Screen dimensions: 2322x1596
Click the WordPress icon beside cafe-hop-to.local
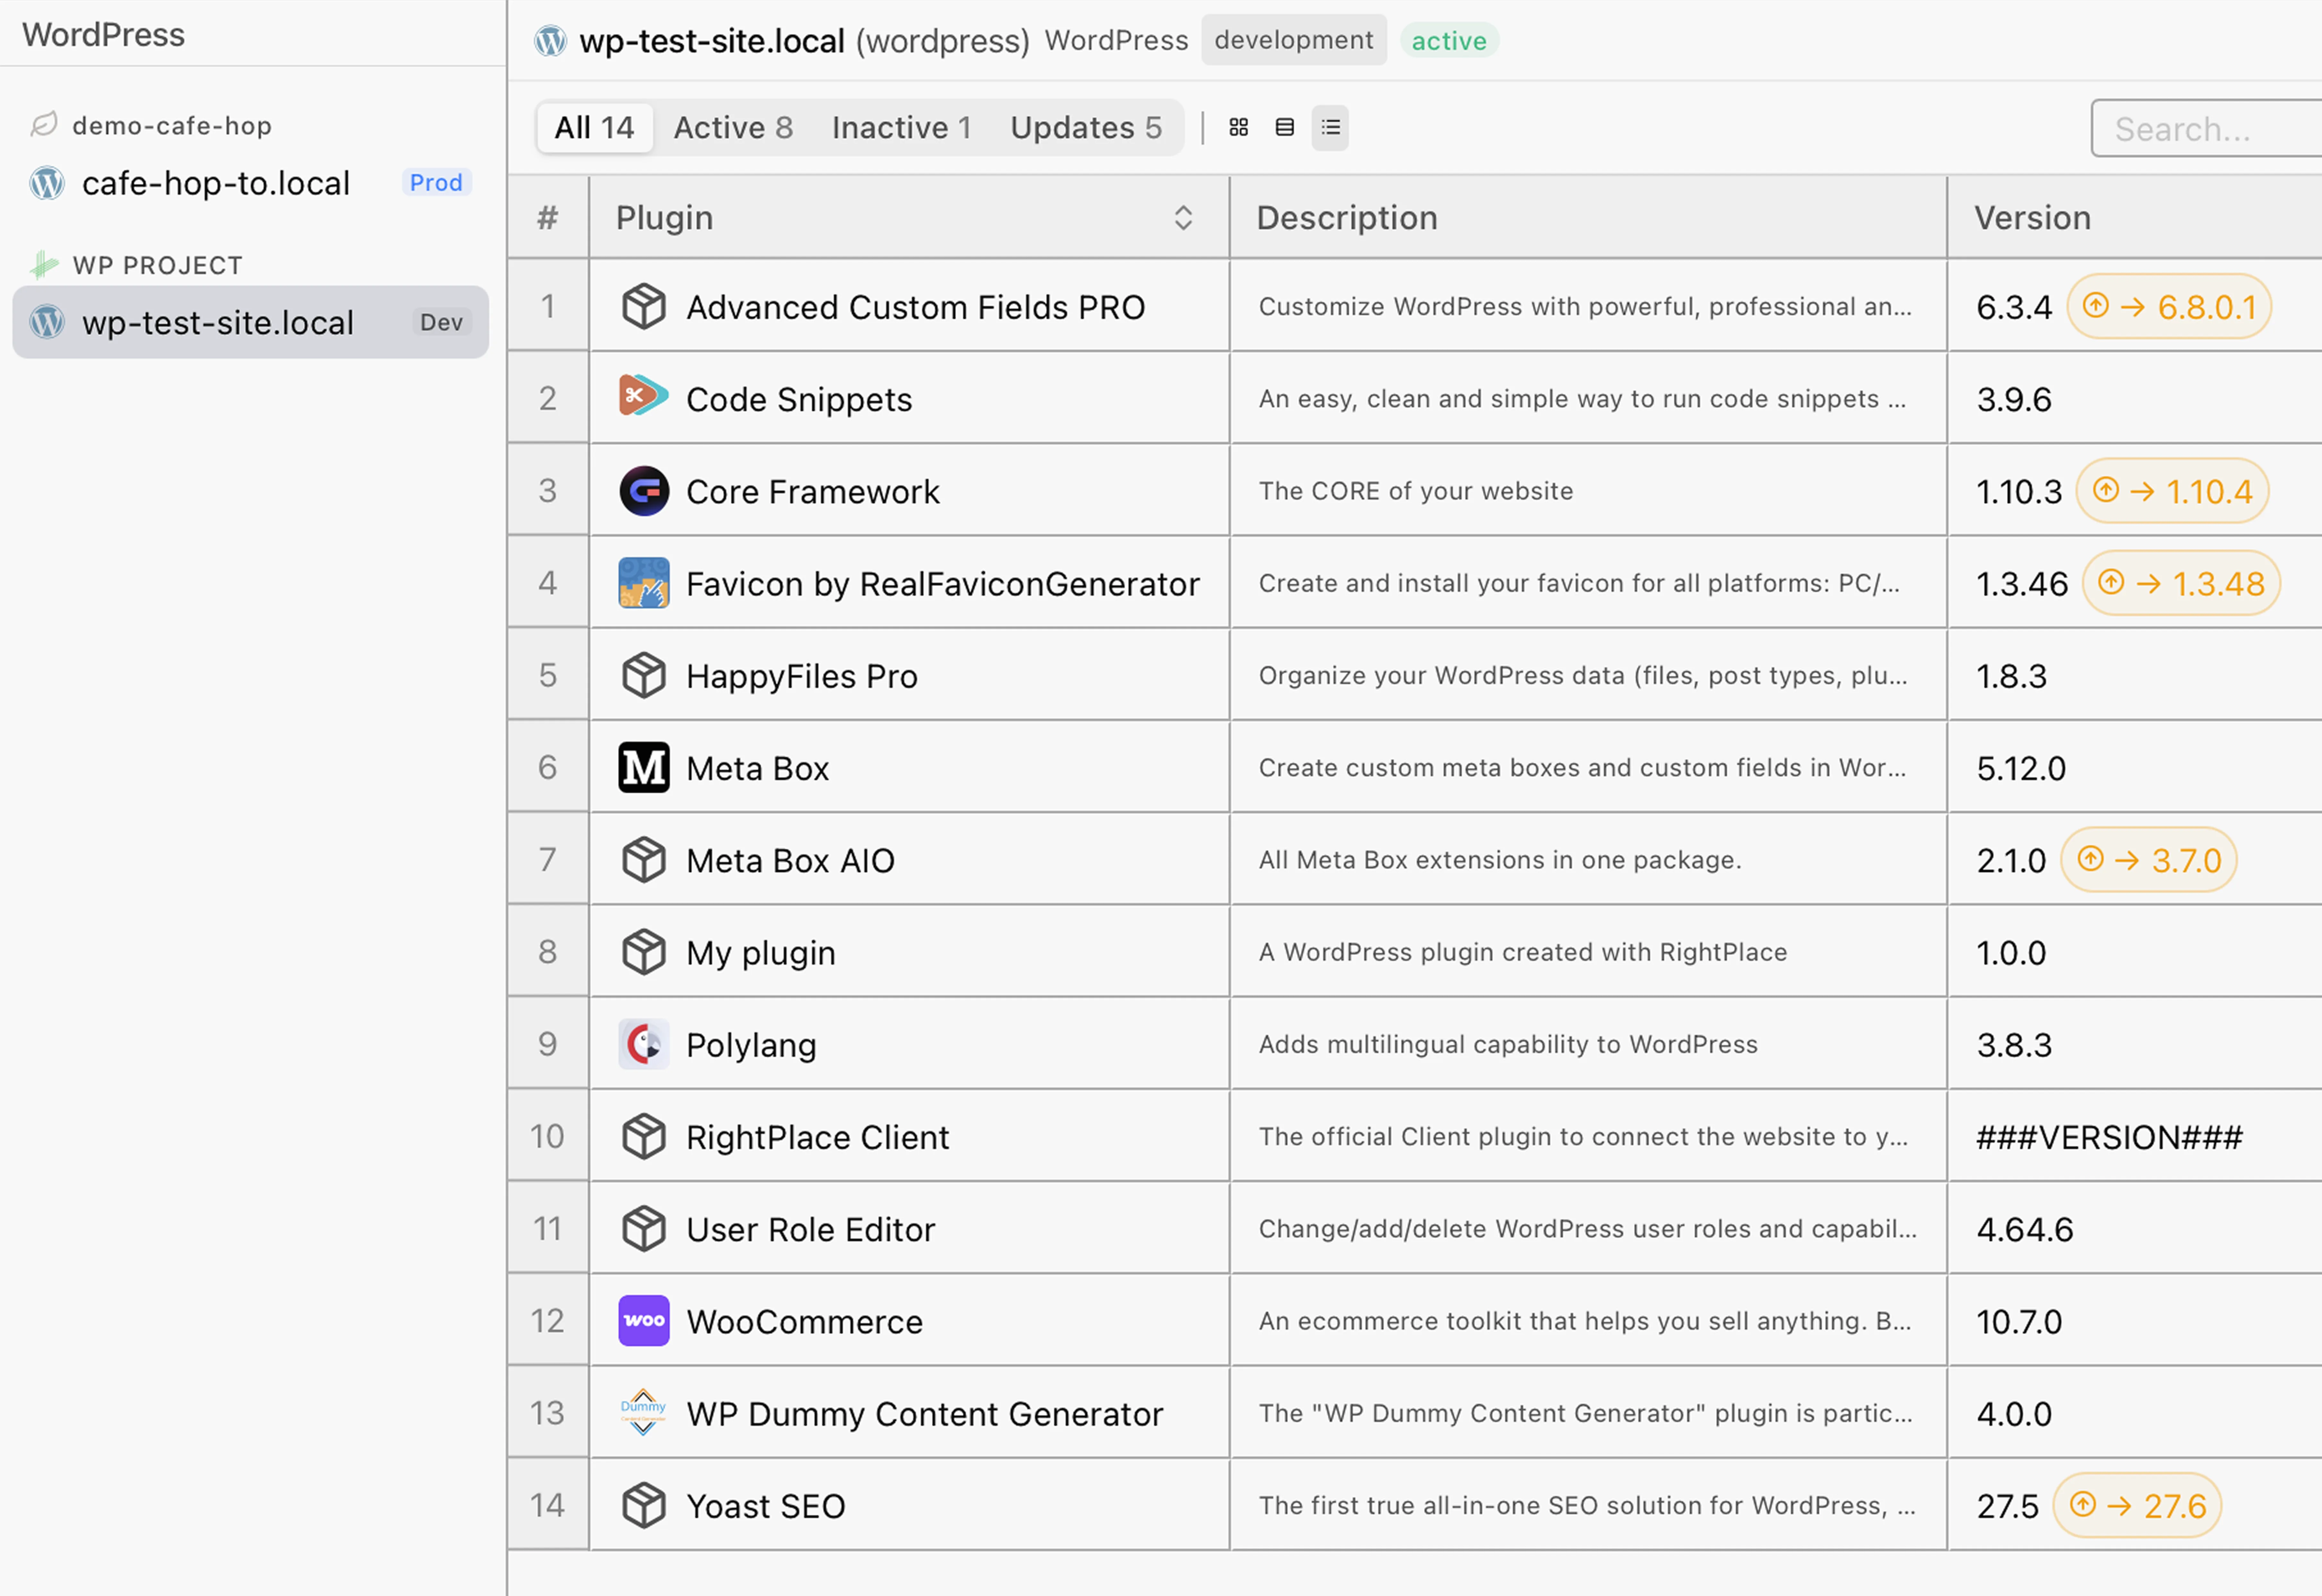(x=47, y=183)
